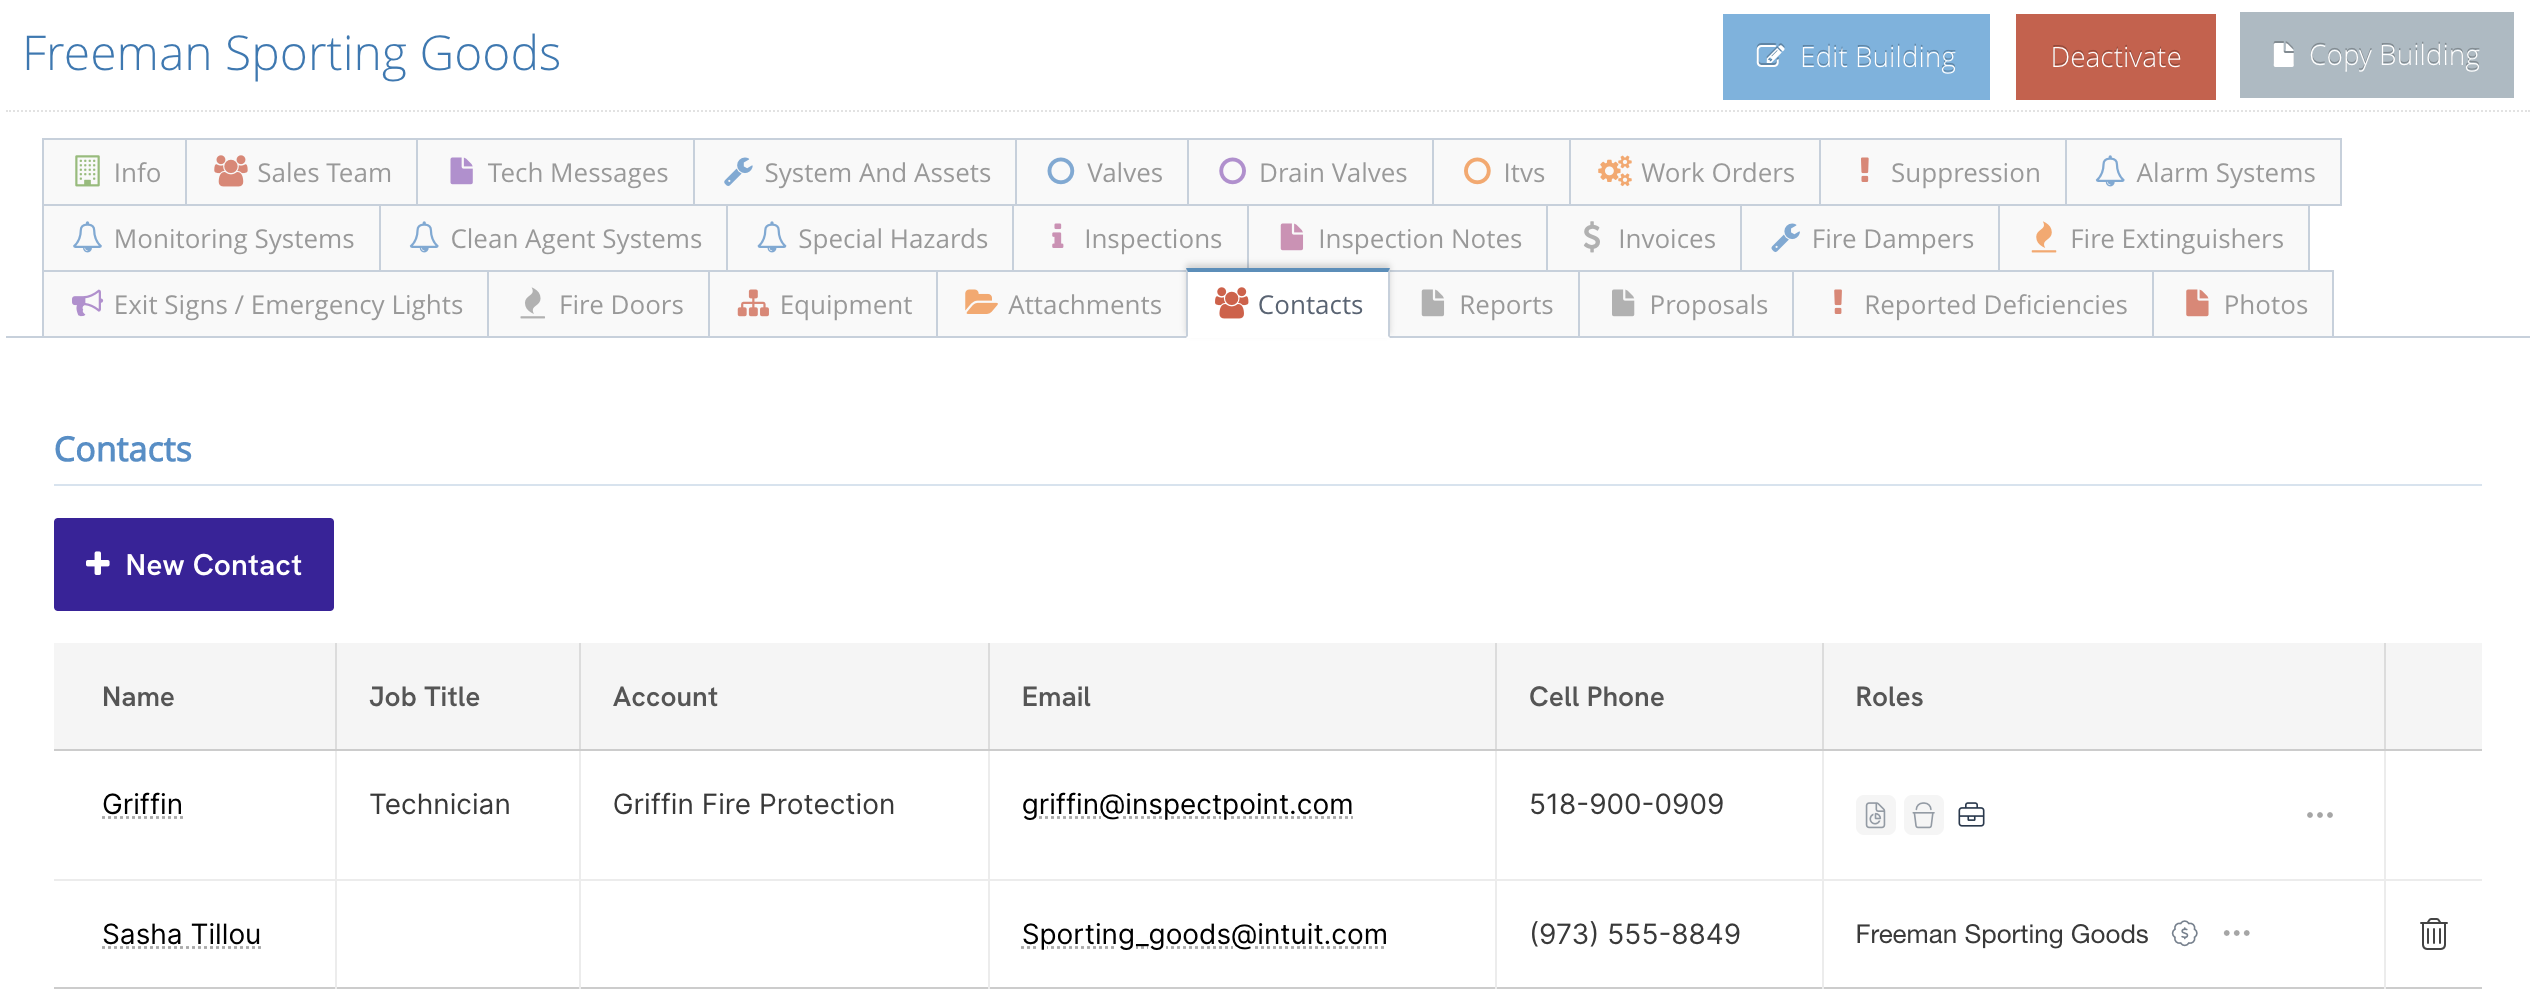Viewport: 2538px width, 1000px height.
Task: Go to Exit Signs / Emergency Lights tab
Action: click(266, 304)
